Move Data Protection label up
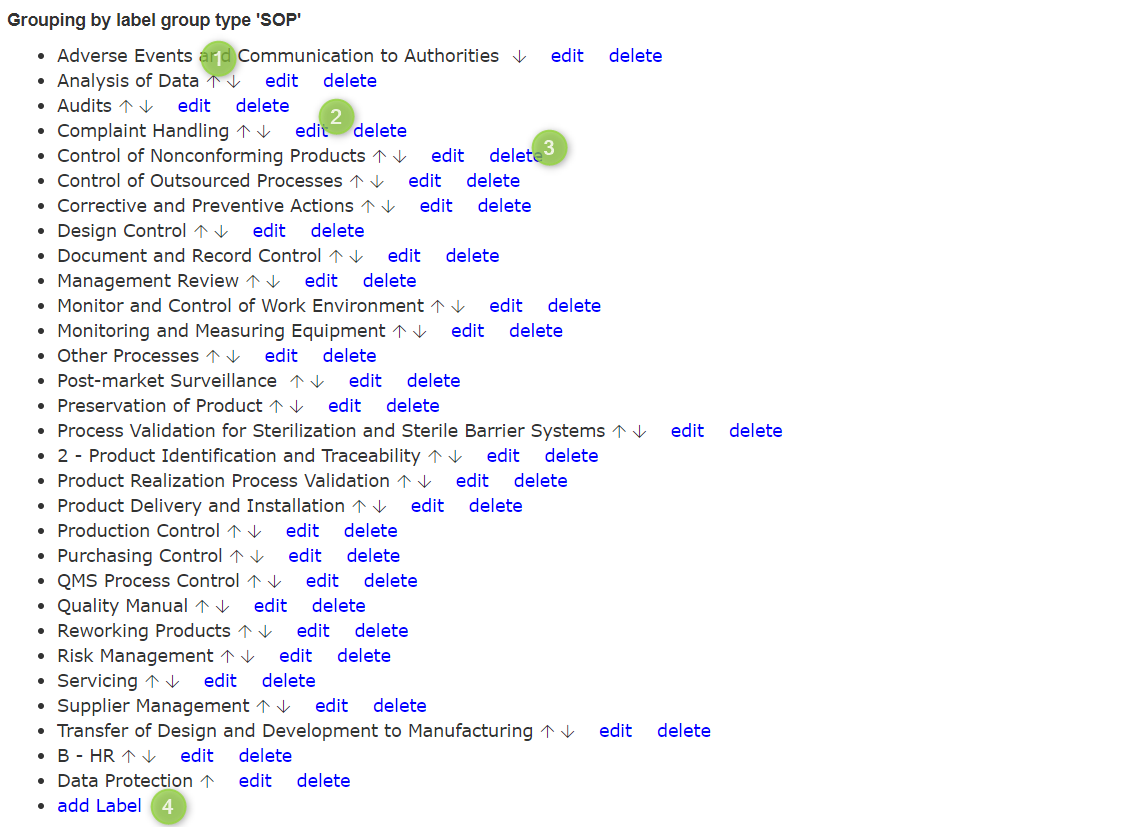 [x=207, y=782]
